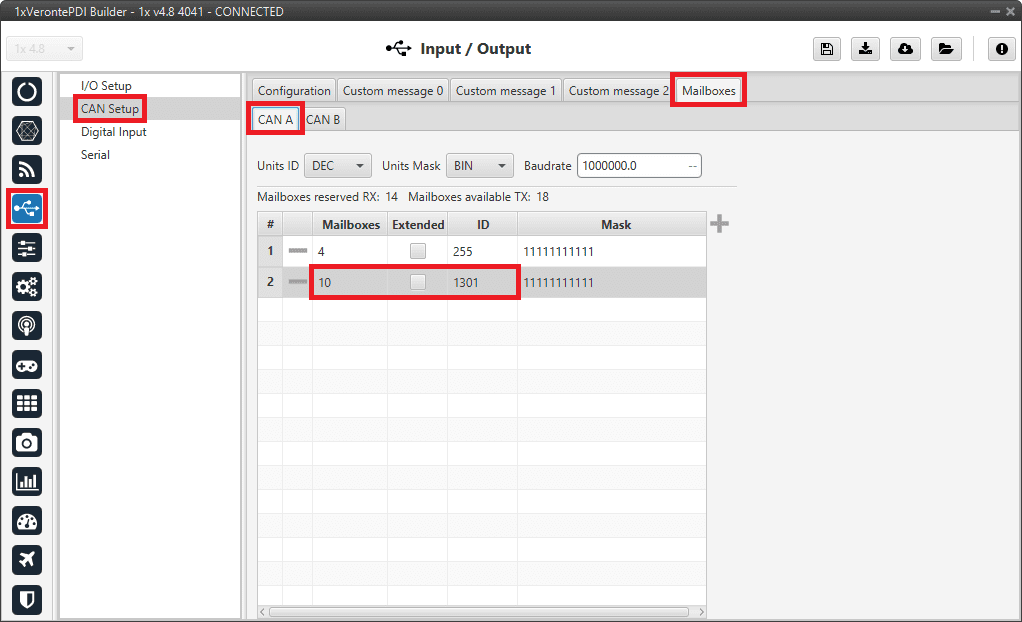This screenshot has width=1022, height=622.
Task: Open the camera section in sidebar
Action: point(27,442)
